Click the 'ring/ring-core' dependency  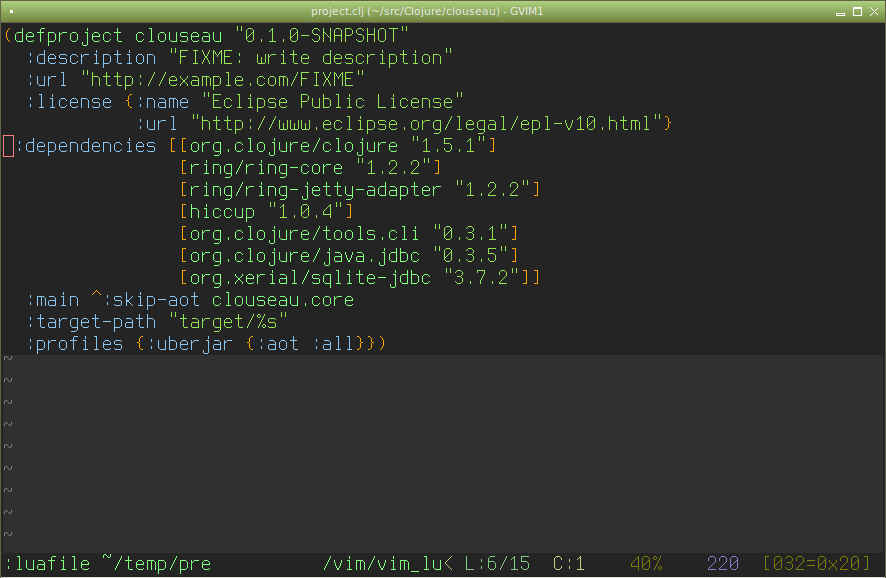pyautogui.click(x=267, y=168)
